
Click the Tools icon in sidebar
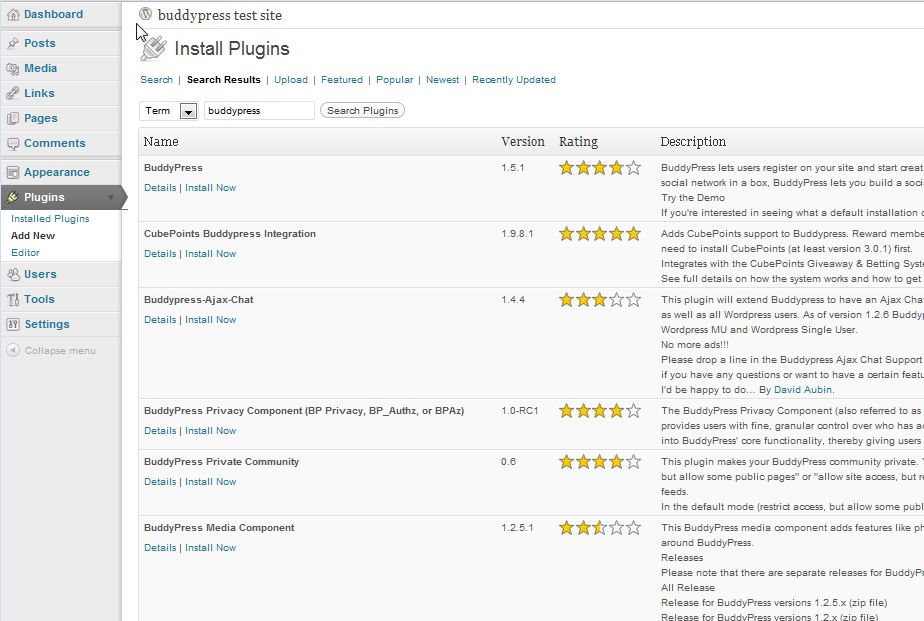(x=13, y=299)
